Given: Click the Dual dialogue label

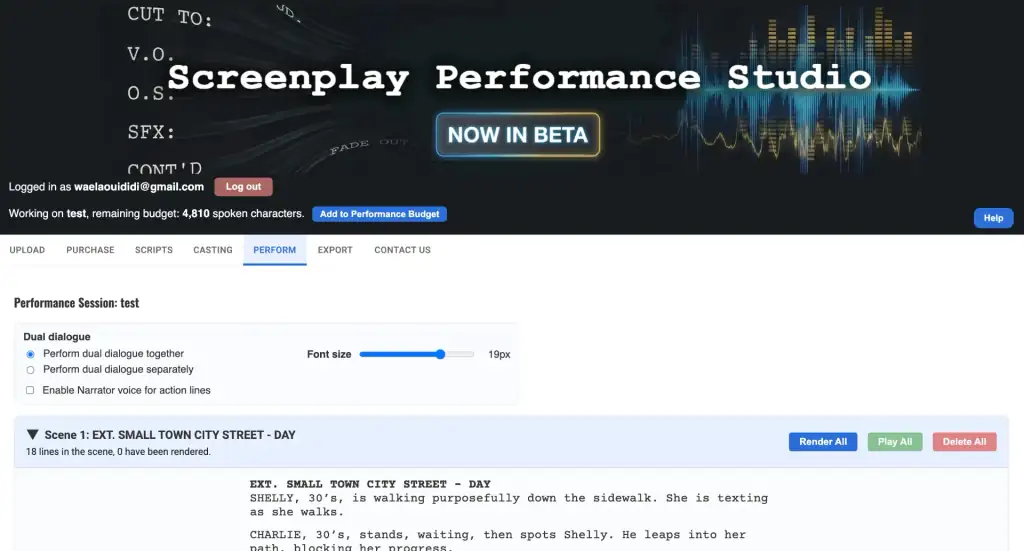Looking at the screenshot, I should click(x=57, y=337).
